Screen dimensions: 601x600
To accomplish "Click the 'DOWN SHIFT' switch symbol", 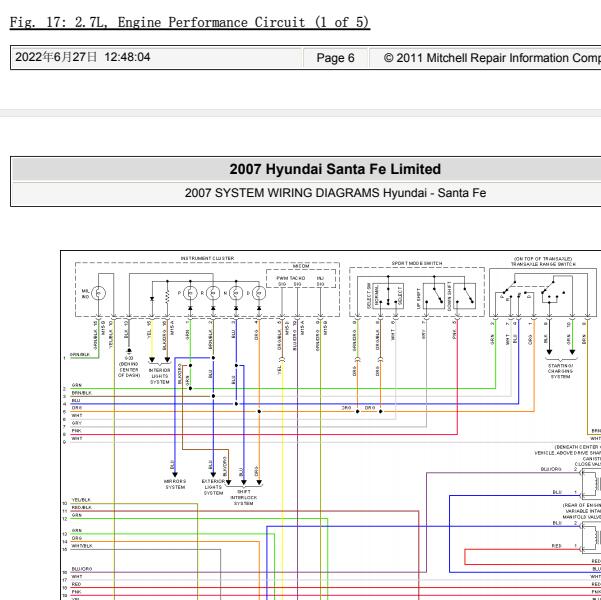I will click(x=465, y=296).
